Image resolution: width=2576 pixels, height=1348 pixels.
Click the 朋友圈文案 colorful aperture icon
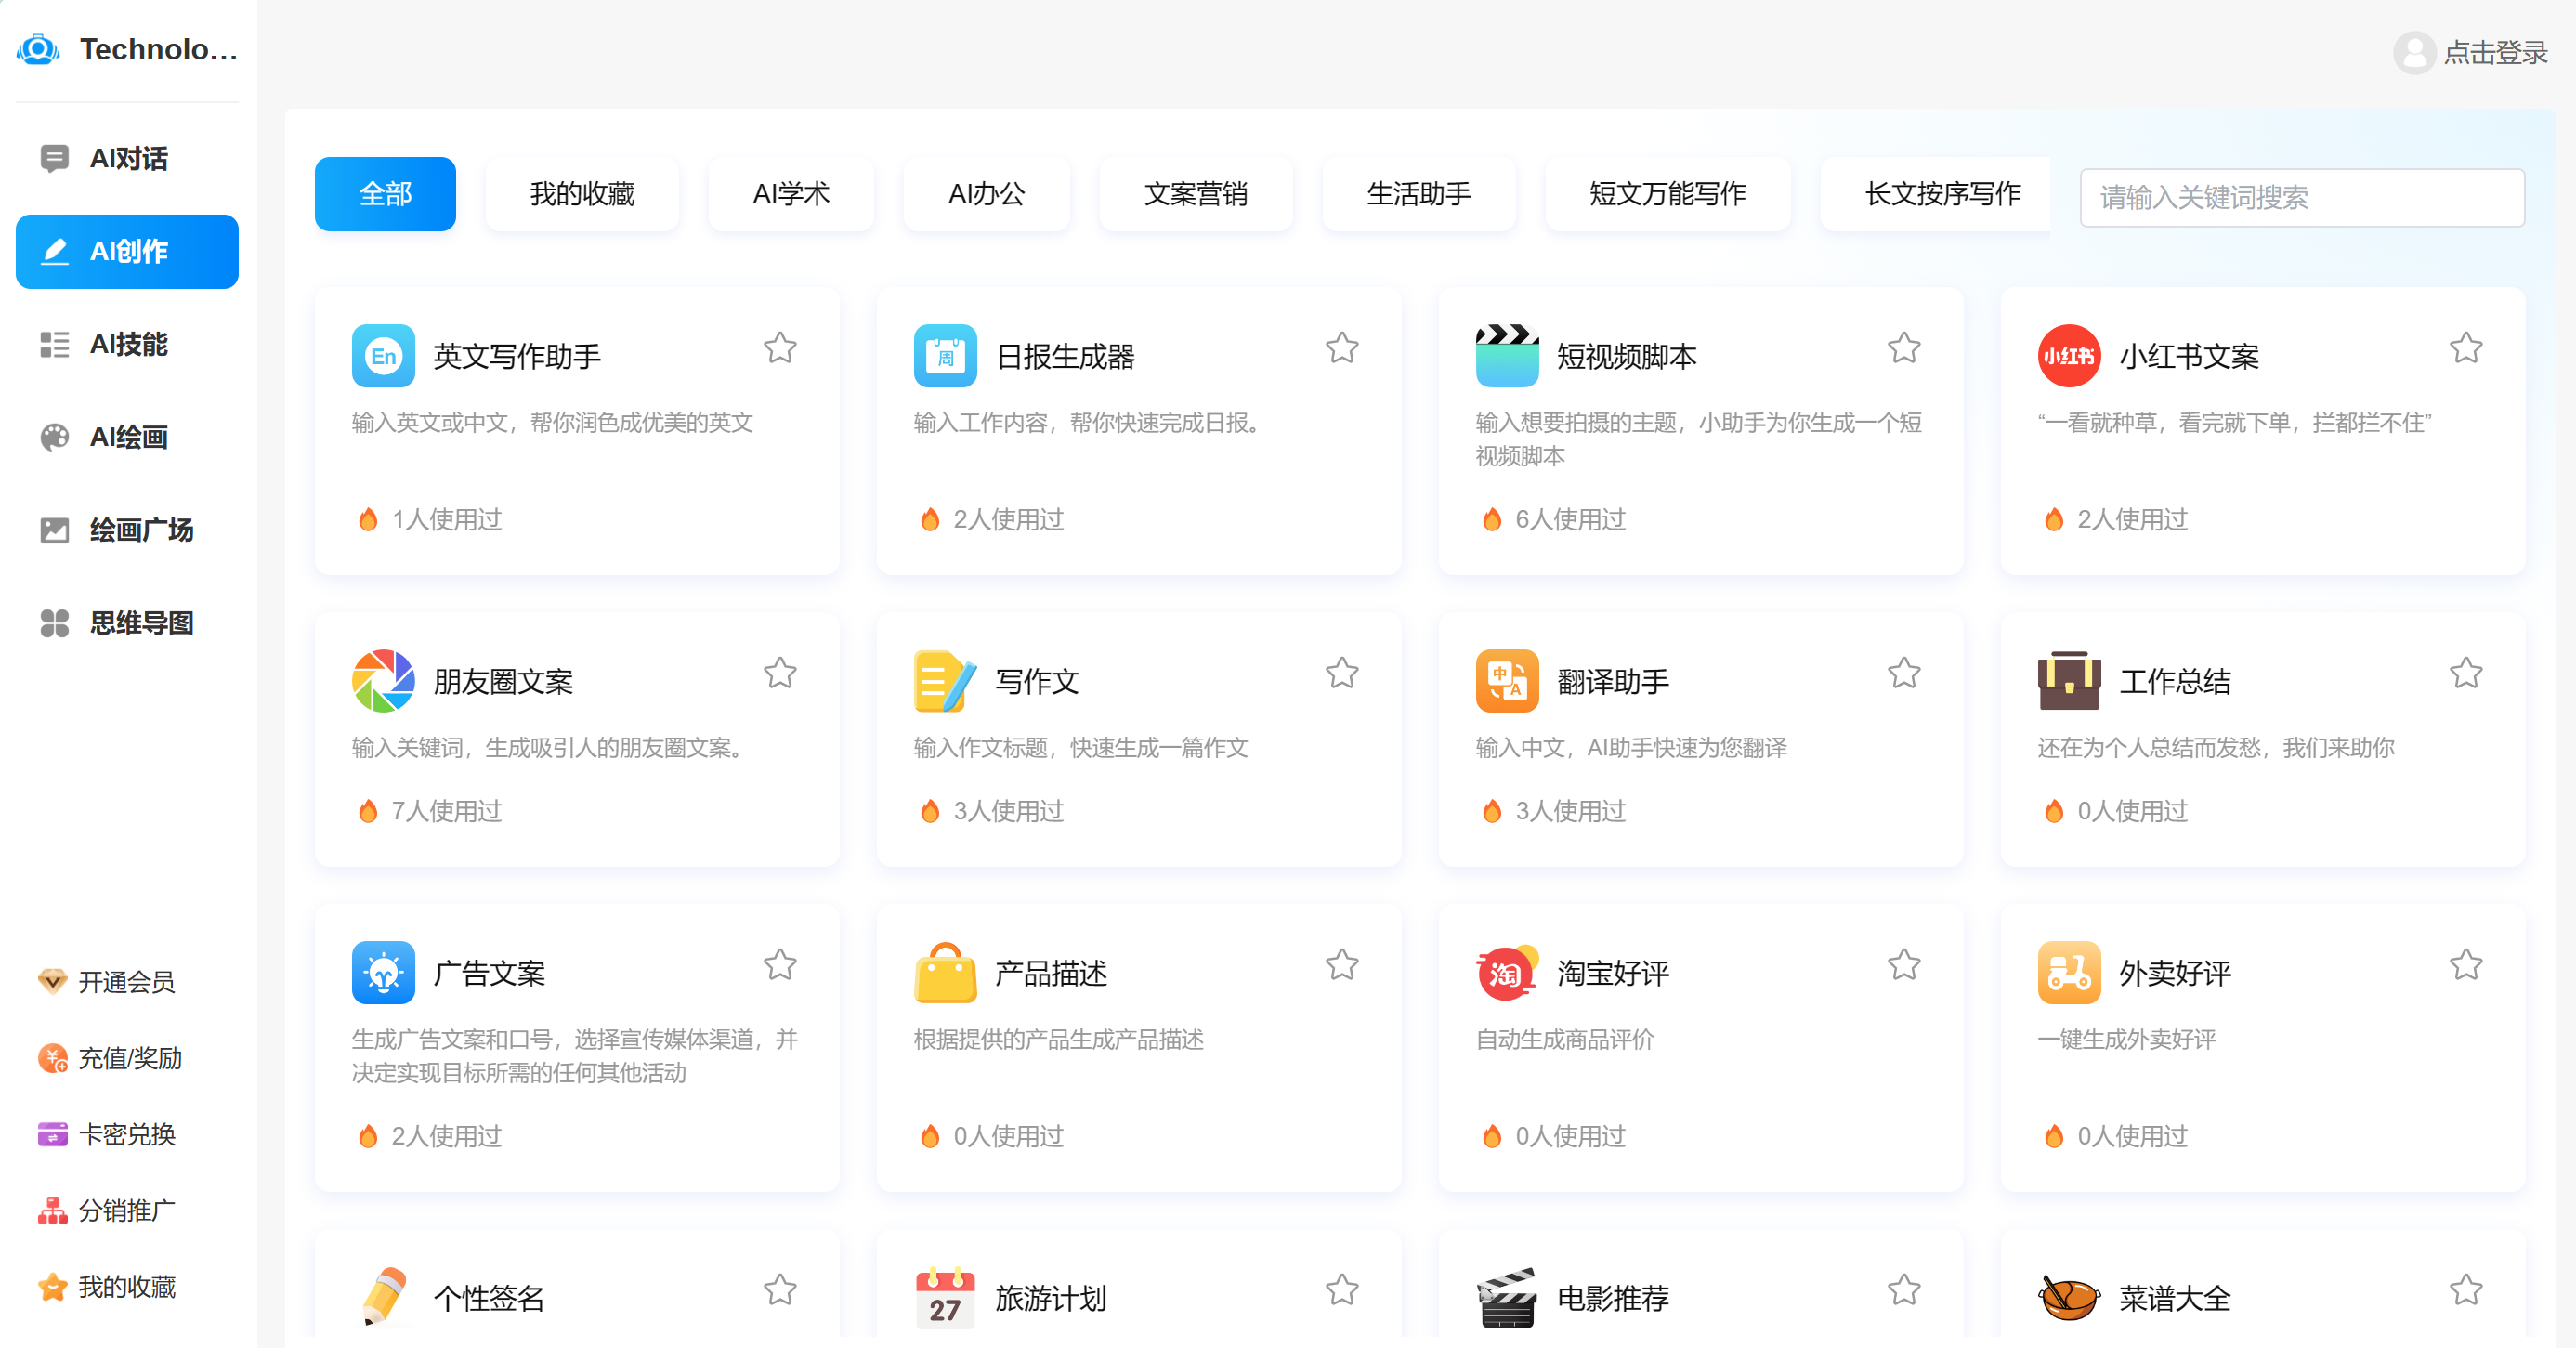coord(383,681)
